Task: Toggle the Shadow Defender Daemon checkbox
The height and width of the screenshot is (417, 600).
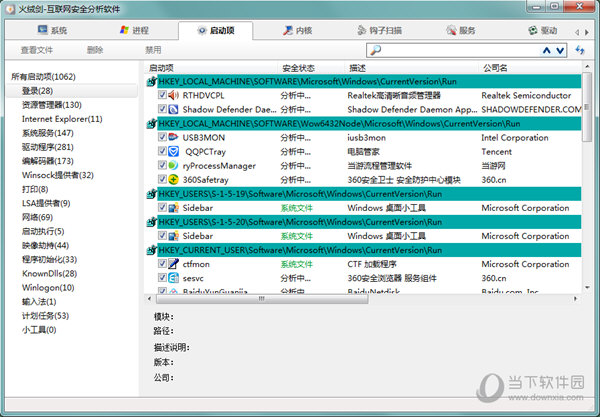Action: coord(162,109)
